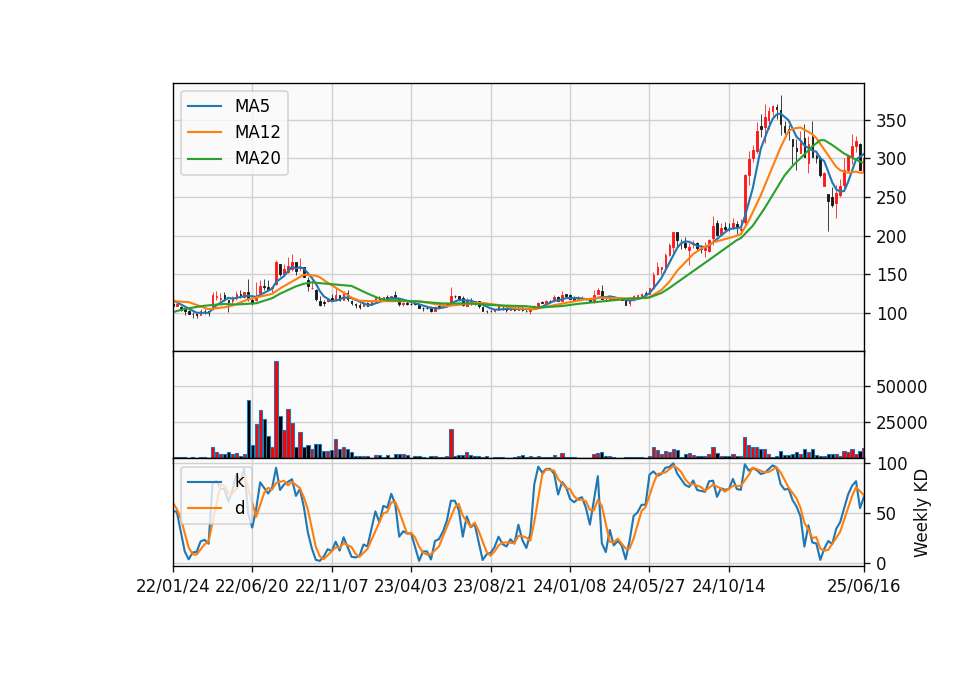
Task: Click the 200 price axis label
Action: (891, 236)
